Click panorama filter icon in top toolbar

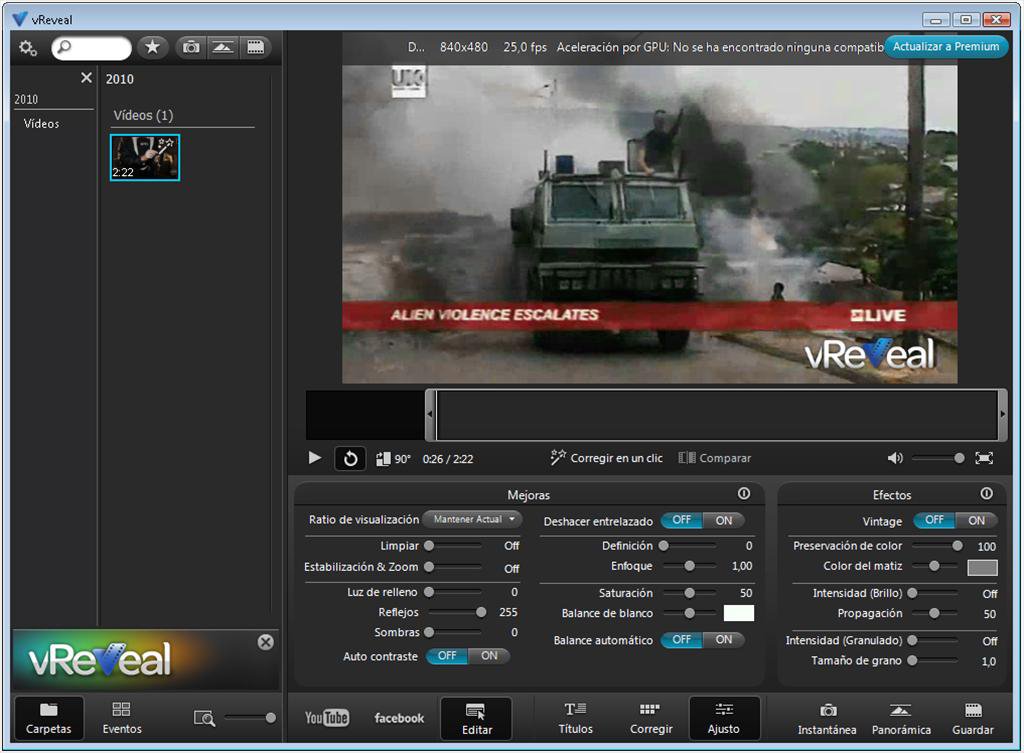point(223,47)
